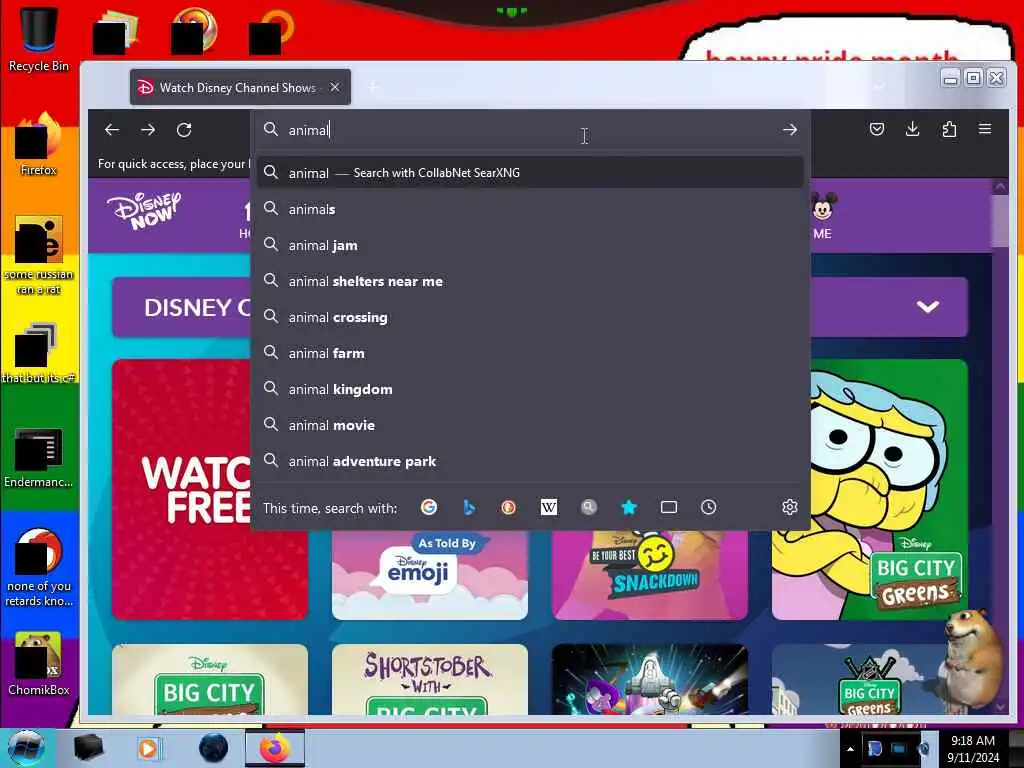Open Firefox desktop shortcut
Viewport: 1024px width, 768px height.
pos(38,144)
